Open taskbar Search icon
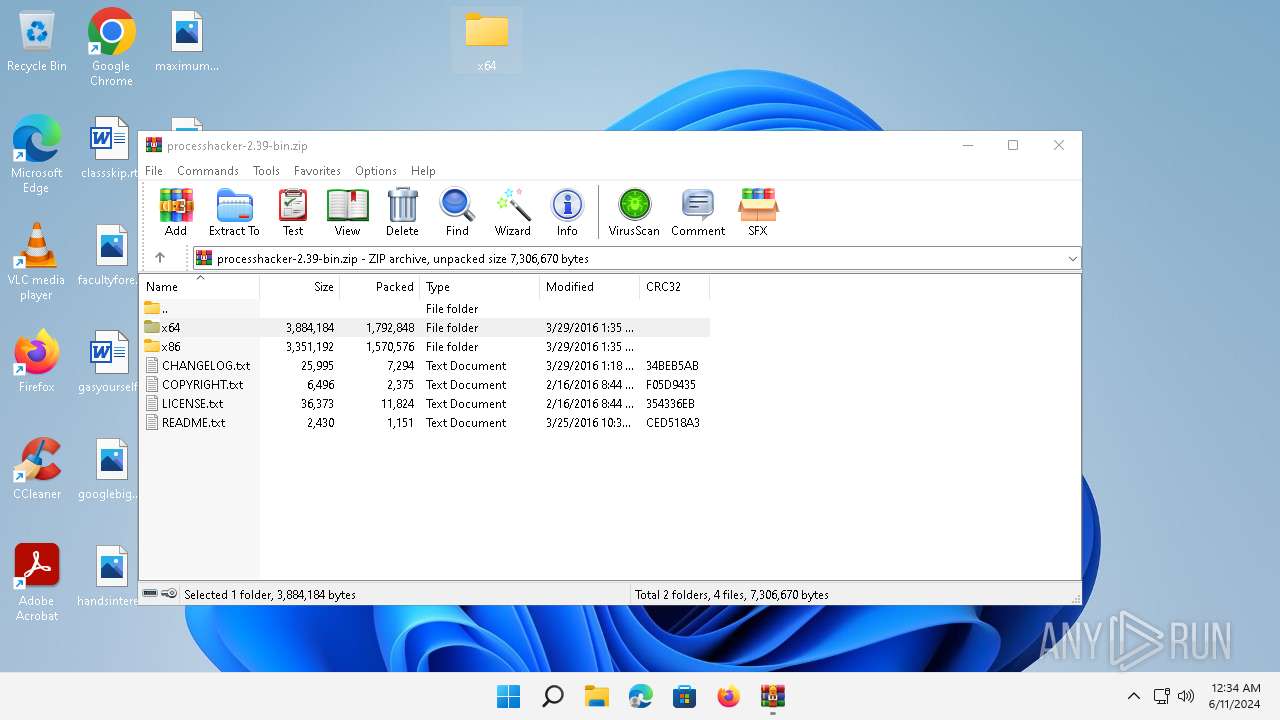 coord(553,696)
